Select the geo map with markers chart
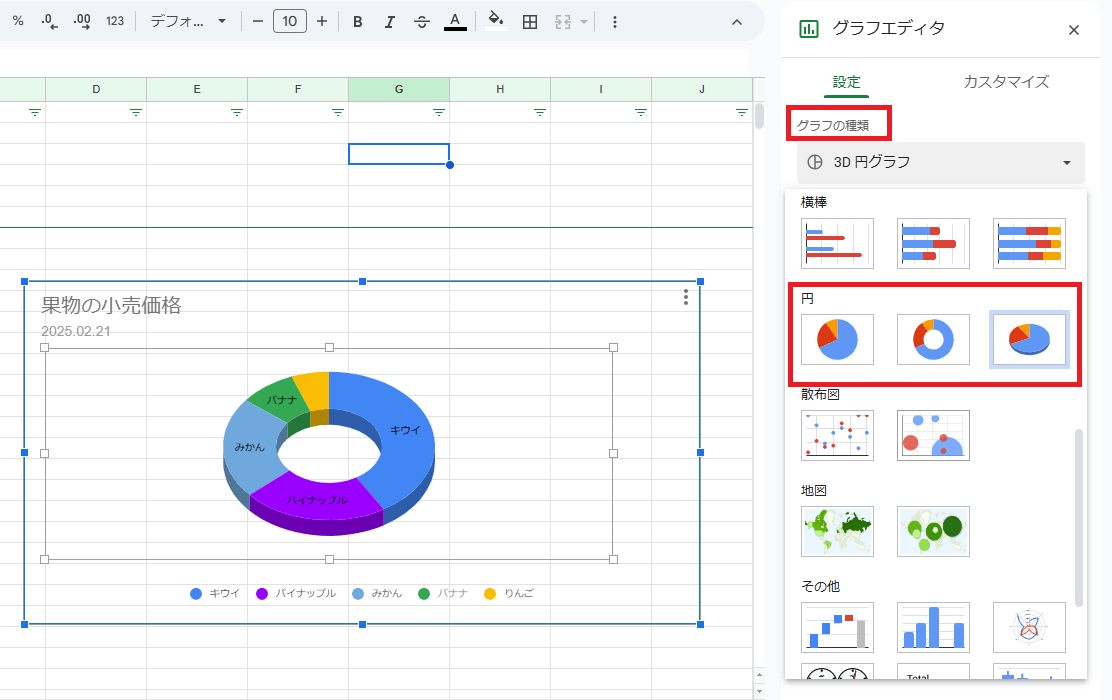The width and height of the screenshot is (1112, 700). [x=933, y=531]
